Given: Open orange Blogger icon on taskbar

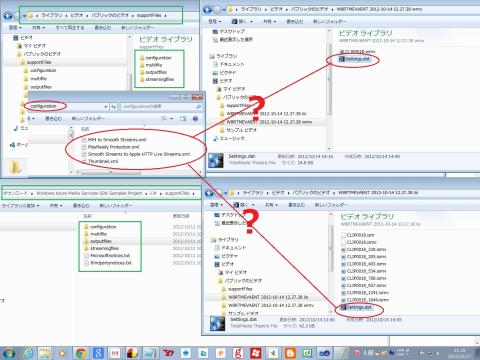Looking at the screenshot, I should 290,353.
